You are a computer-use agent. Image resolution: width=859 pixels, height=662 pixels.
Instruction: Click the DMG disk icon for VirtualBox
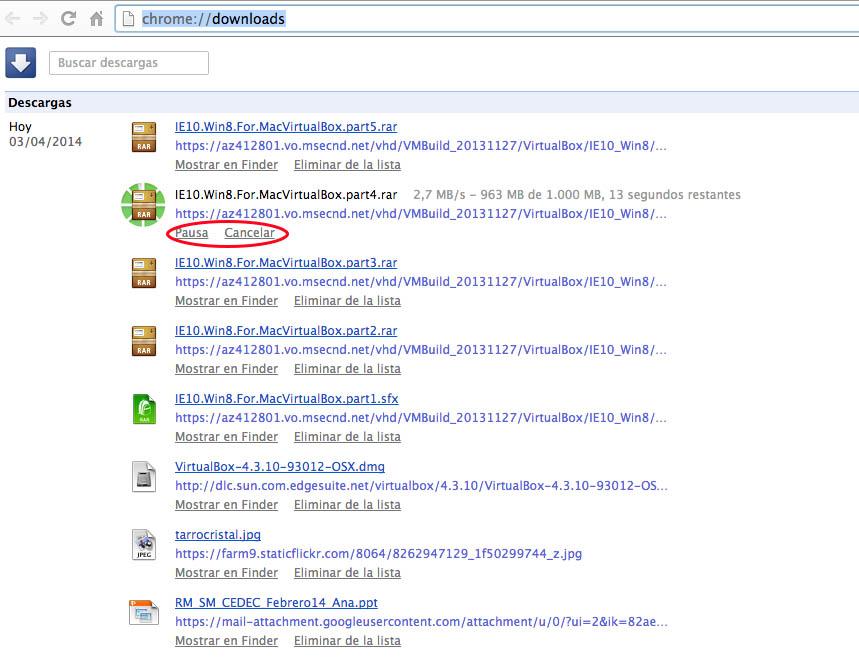[x=144, y=476]
